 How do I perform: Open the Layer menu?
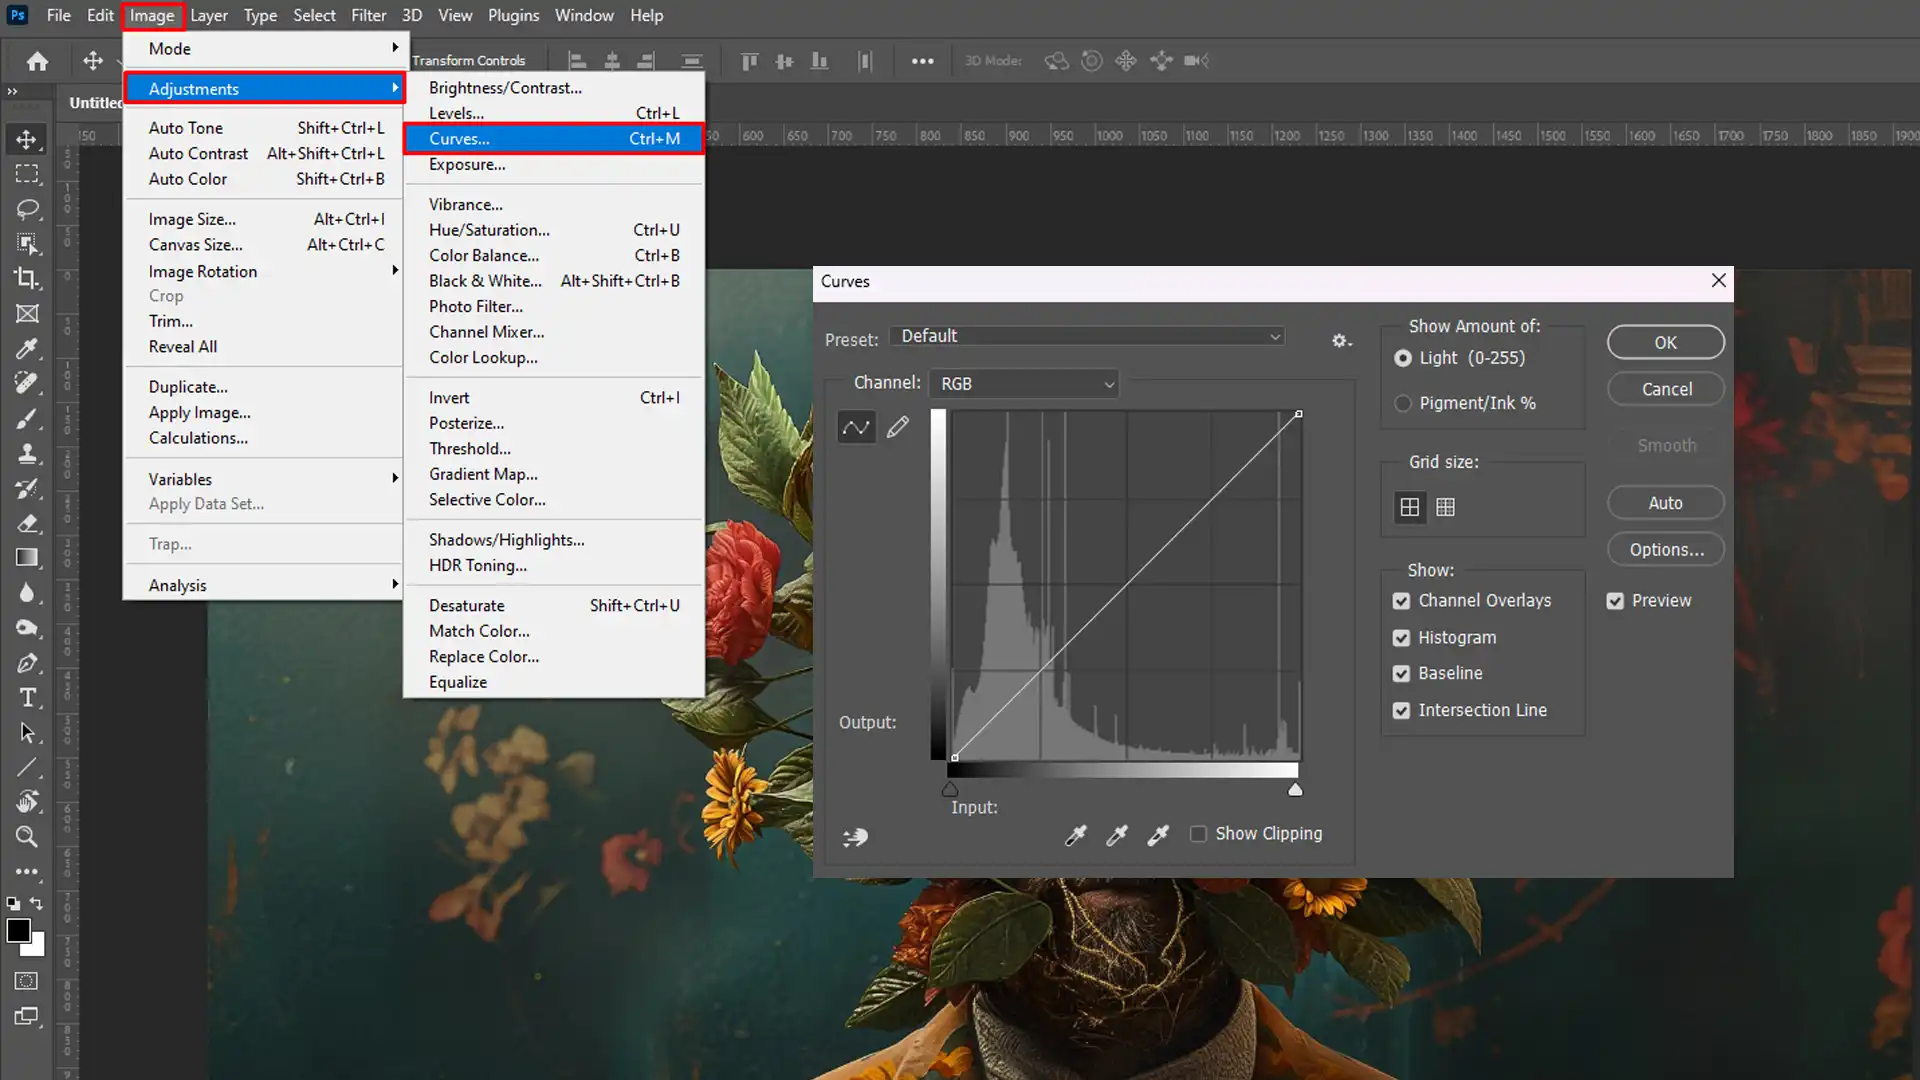coord(209,15)
